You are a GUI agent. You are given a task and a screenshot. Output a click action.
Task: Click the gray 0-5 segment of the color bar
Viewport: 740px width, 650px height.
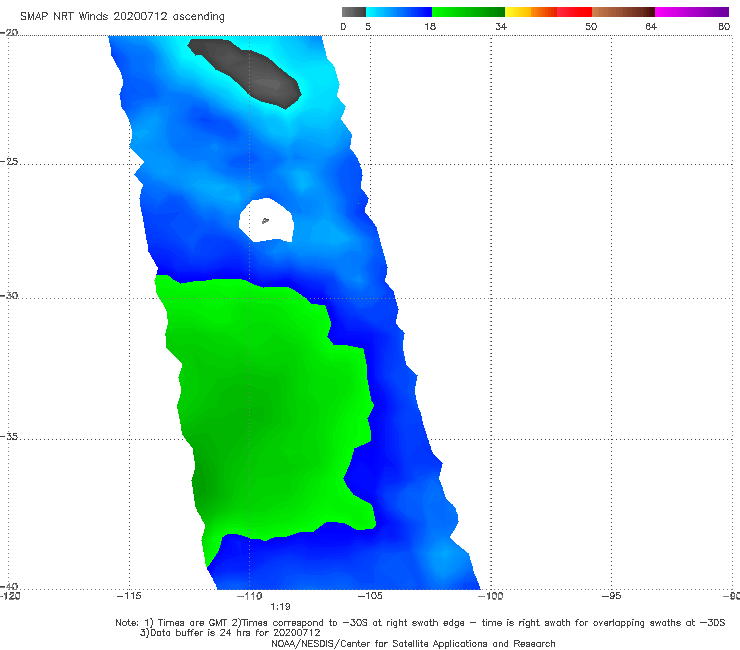click(x=354, y=12)
